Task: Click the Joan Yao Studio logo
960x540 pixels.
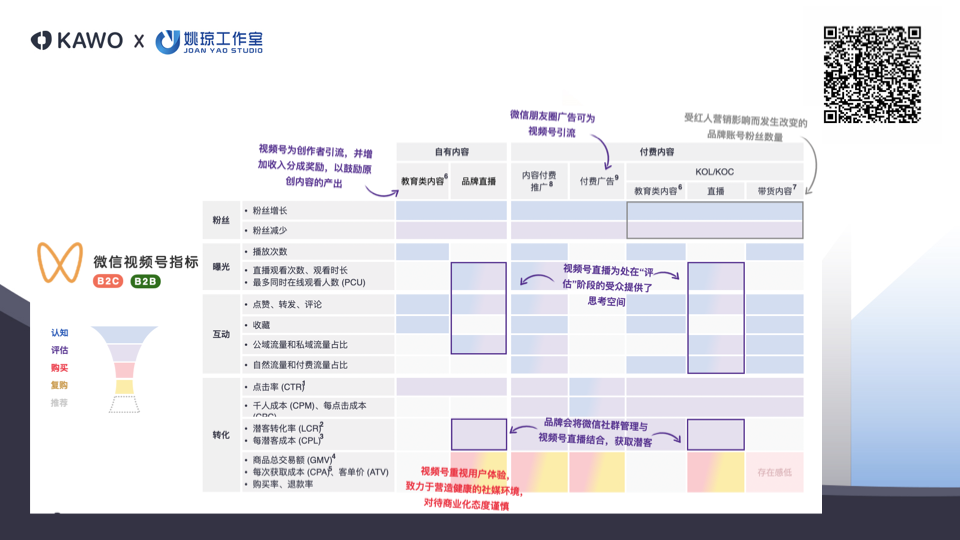Action: (x=209, y=42)
